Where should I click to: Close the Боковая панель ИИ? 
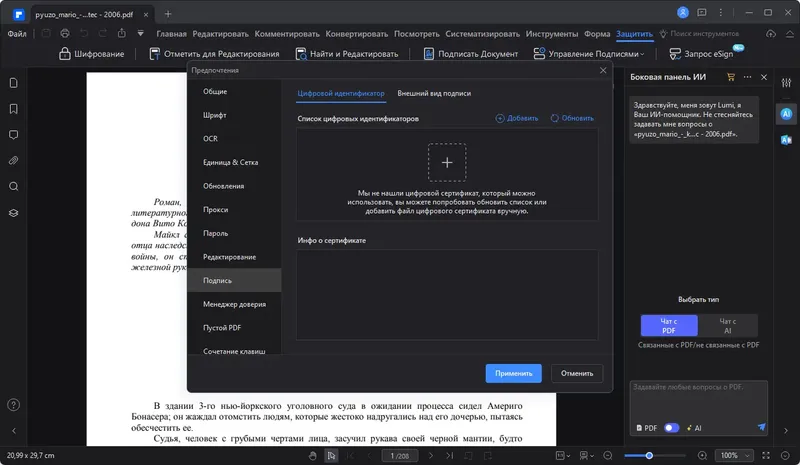[764, 77]
